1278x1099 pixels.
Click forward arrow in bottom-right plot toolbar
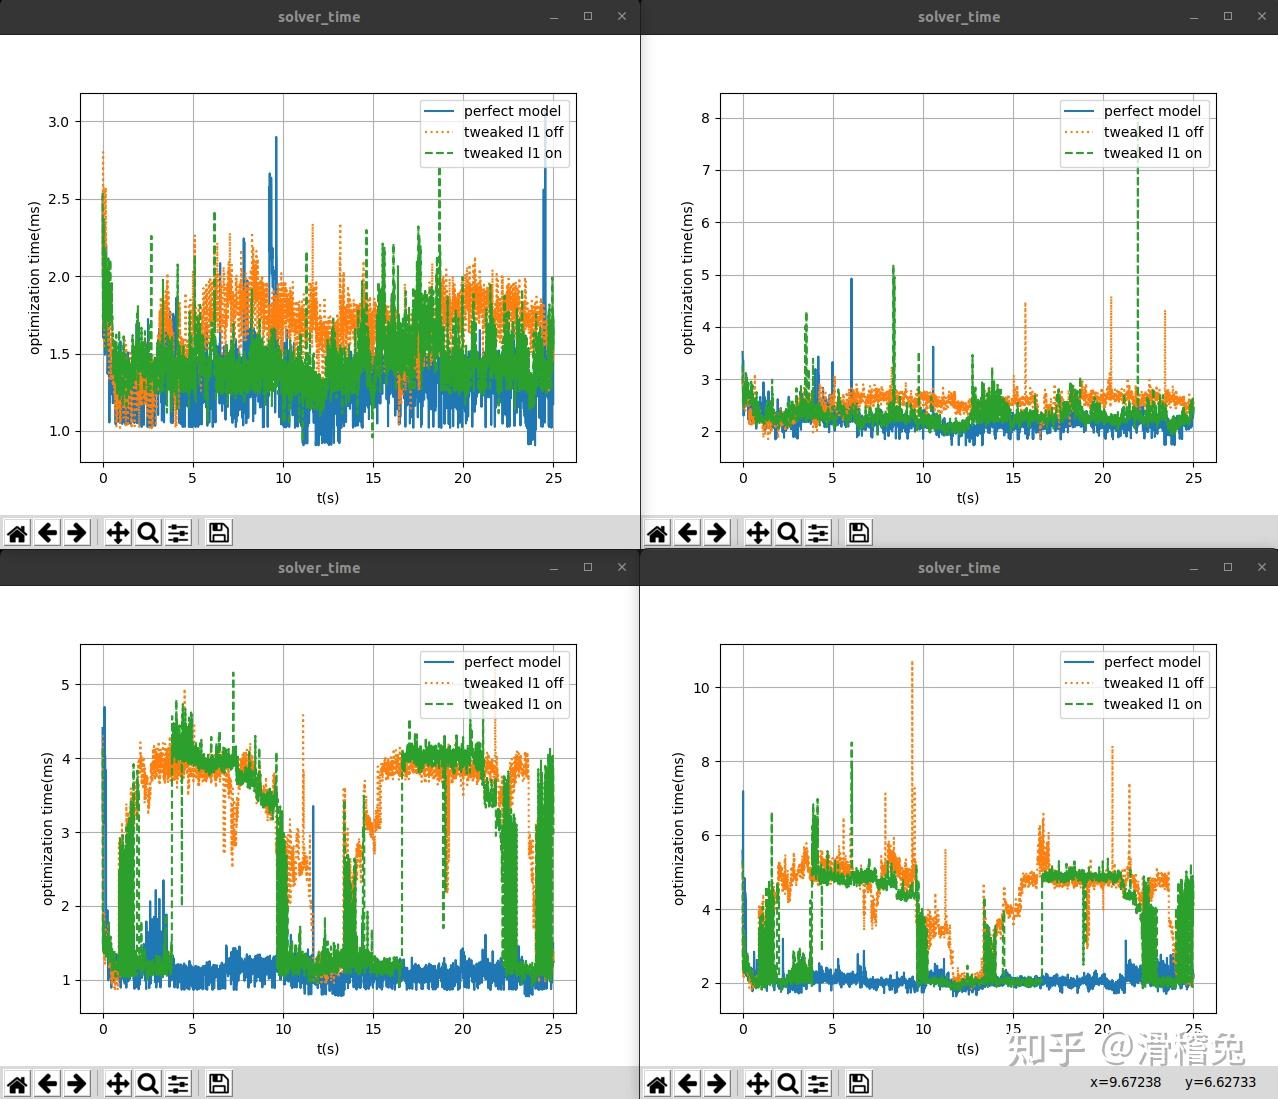[x=717, y=1083]
